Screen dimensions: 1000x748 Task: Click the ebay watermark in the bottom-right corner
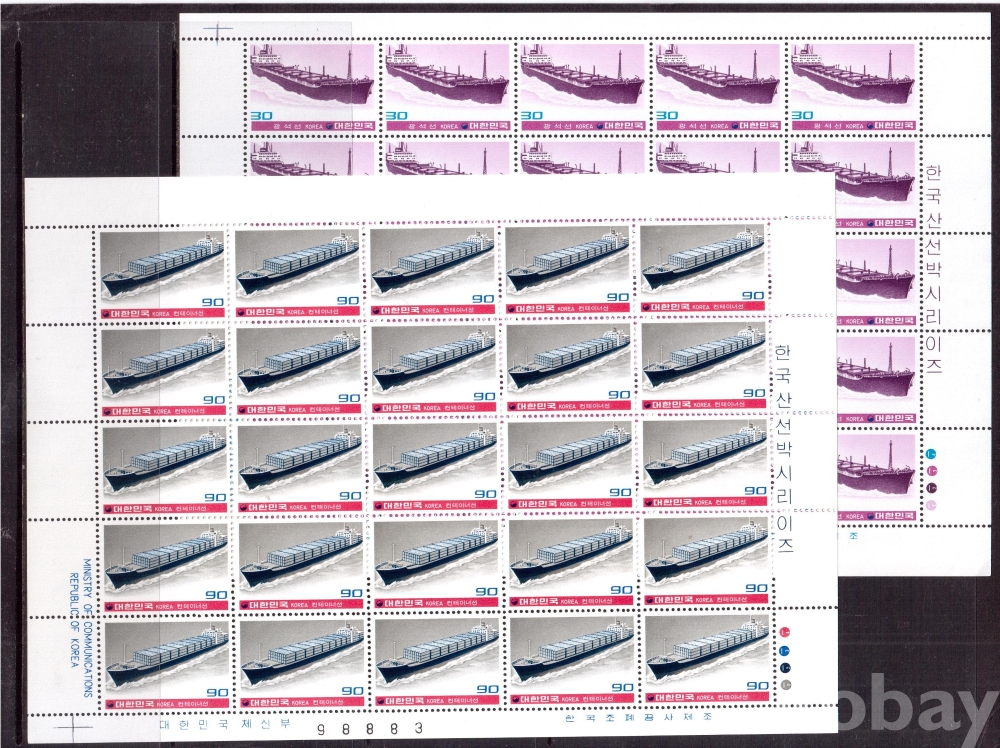point(913,713)
